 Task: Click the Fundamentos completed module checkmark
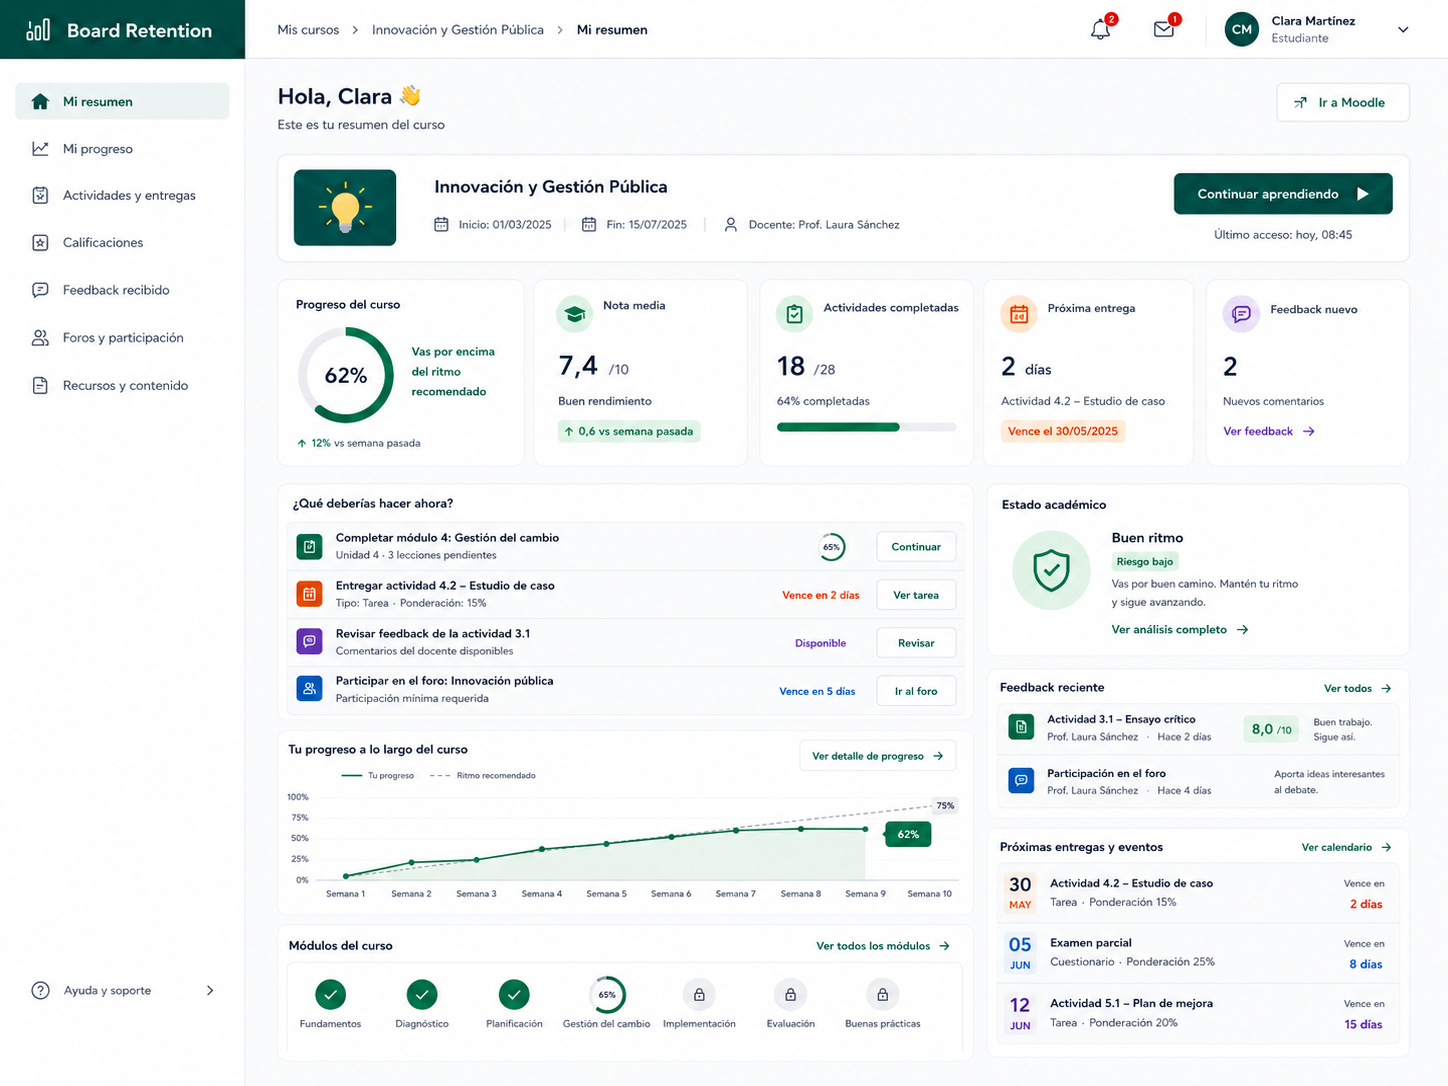[330, 995]
